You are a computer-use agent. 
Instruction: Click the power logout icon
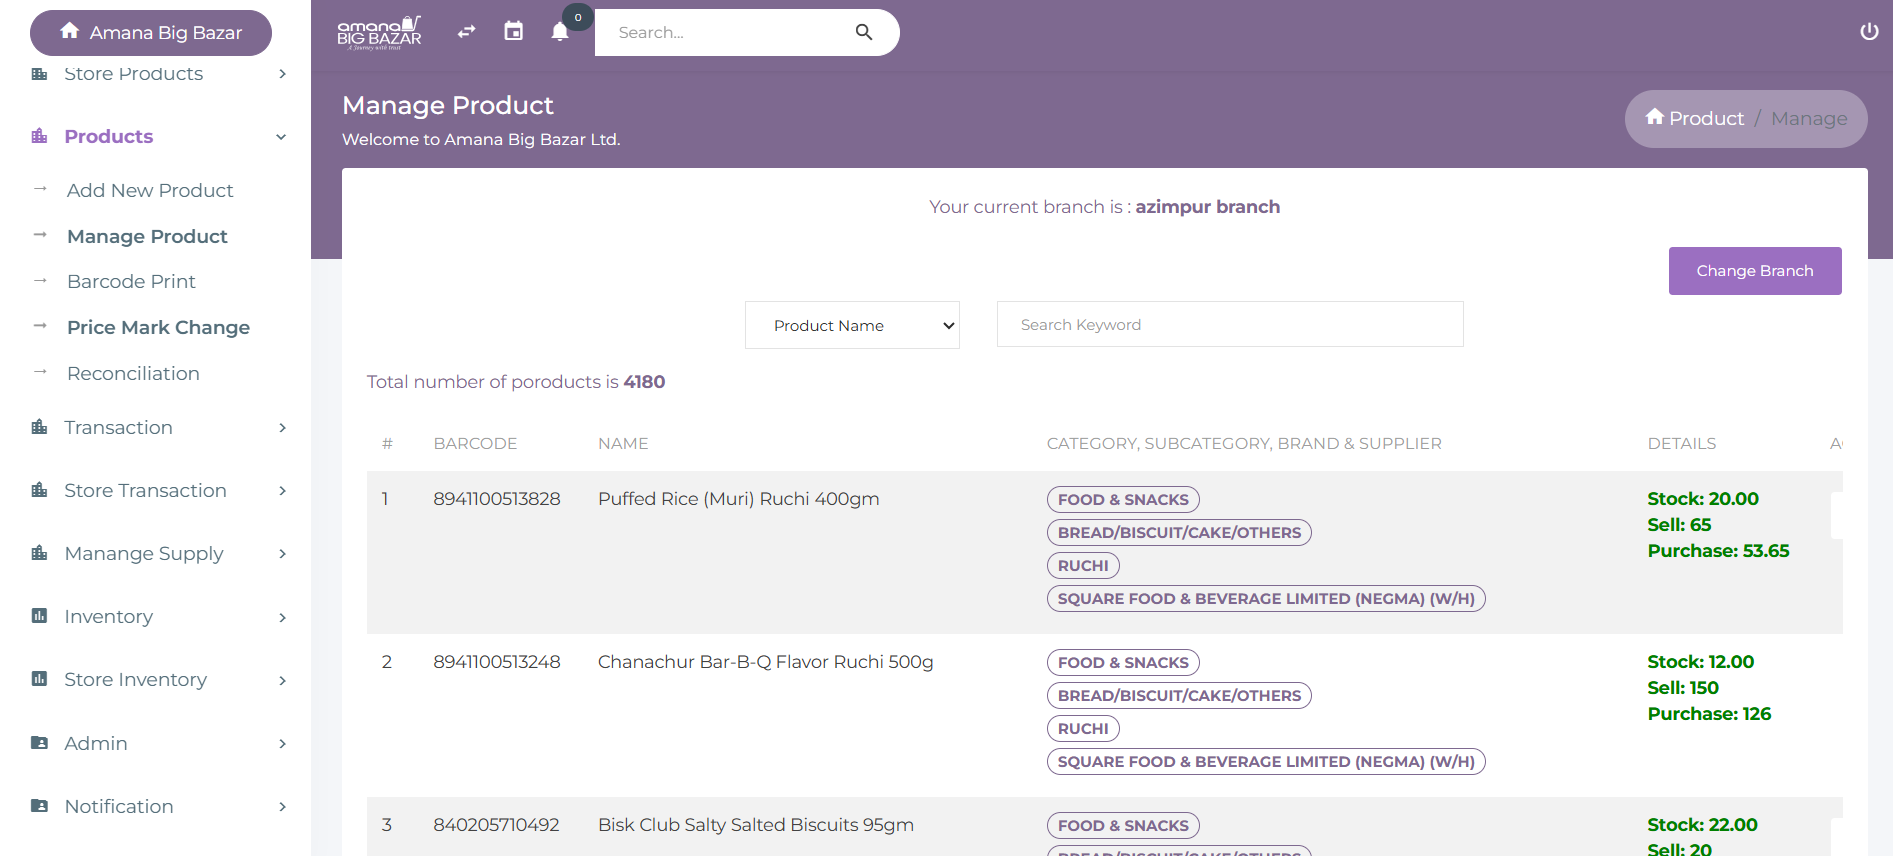point(1869,31)
